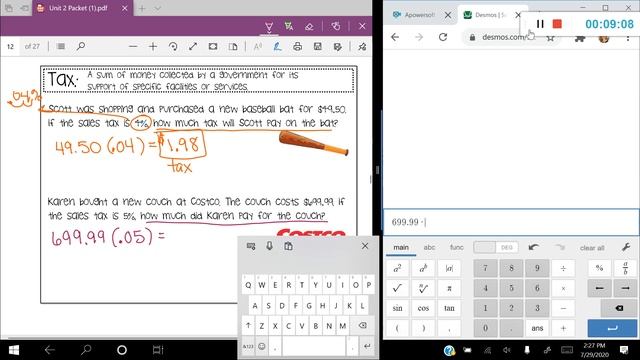Image resolution: width=640 pixels, height=360 pixels.
Task: Open the PDF table of contents
Action: 61,47
